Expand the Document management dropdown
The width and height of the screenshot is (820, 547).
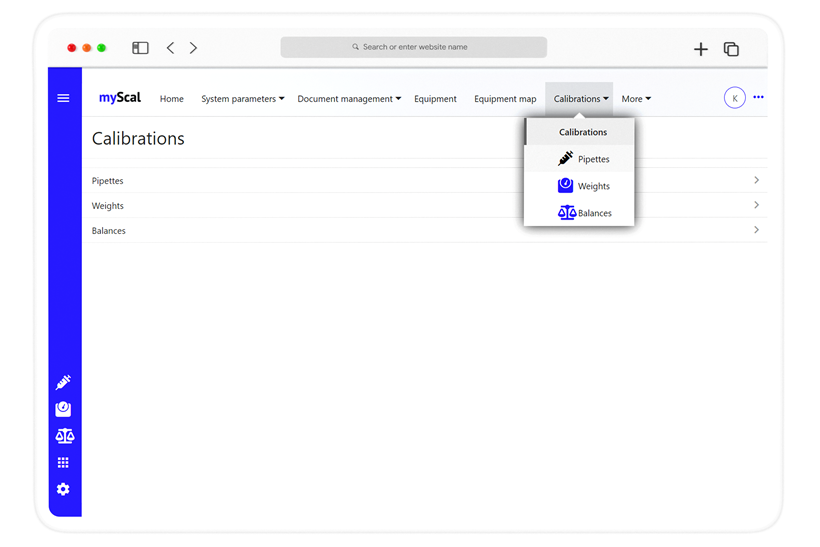pyautogui.click(x=349, y=99)
